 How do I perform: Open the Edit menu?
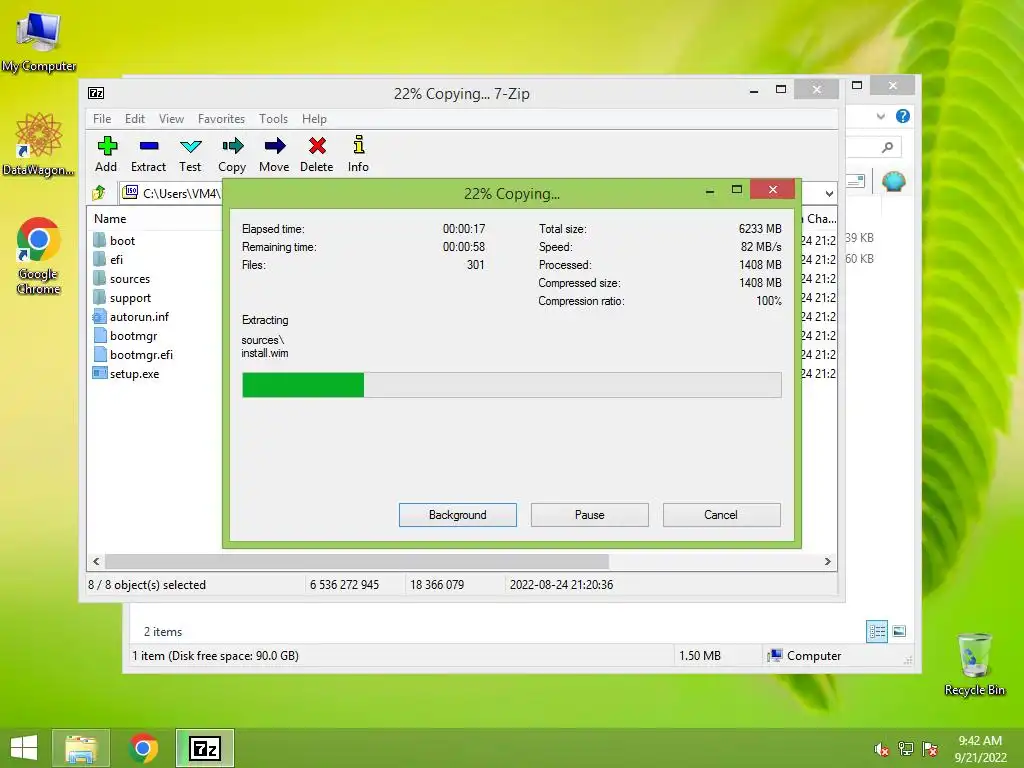click(135, 119)
